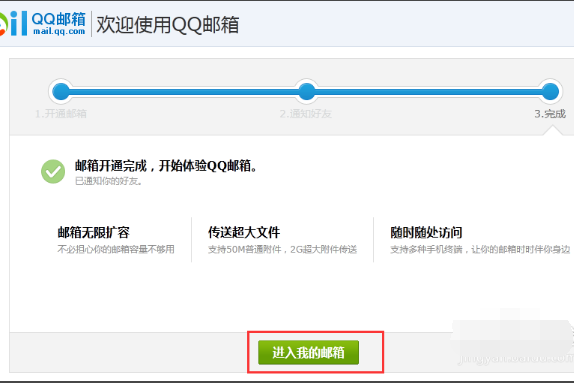This screenshot has height=383, width=574.
Task: Click 支持50M普通附件，2G超大附件传送 description
Action: coord(282,249)
